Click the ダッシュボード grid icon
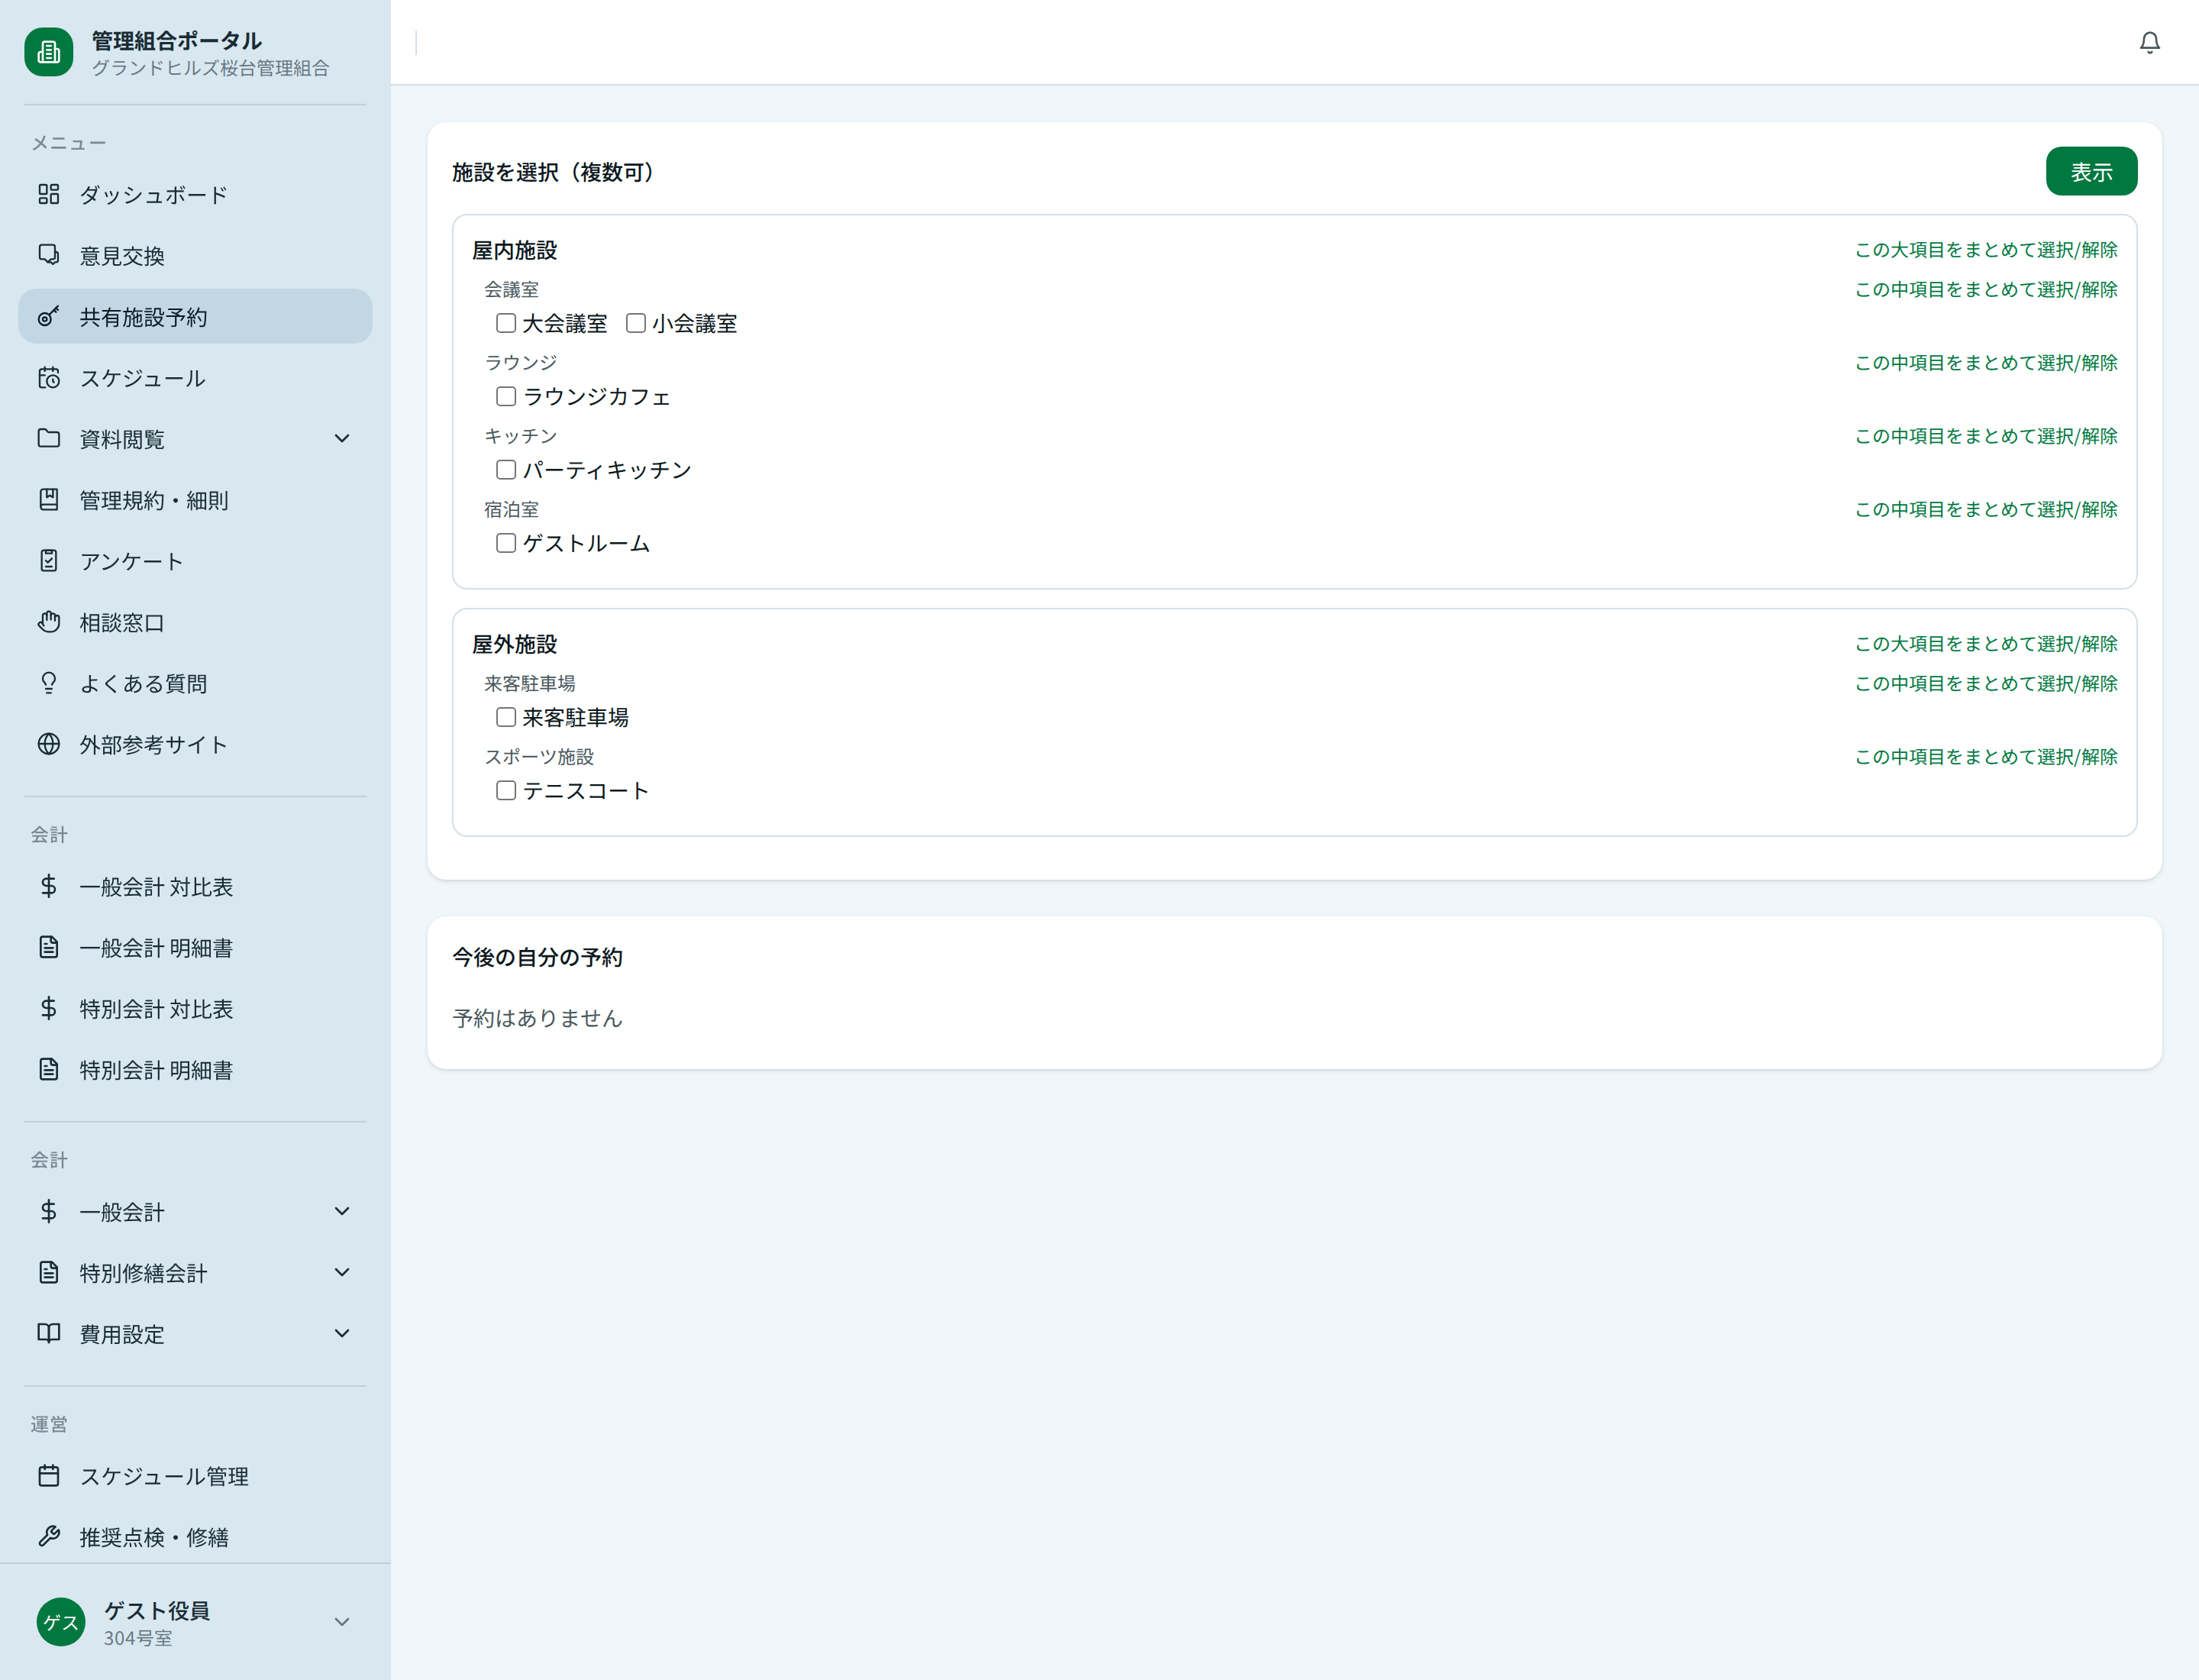The height and width of the screenshot is (1680, 2199). (x=49, y=194)
